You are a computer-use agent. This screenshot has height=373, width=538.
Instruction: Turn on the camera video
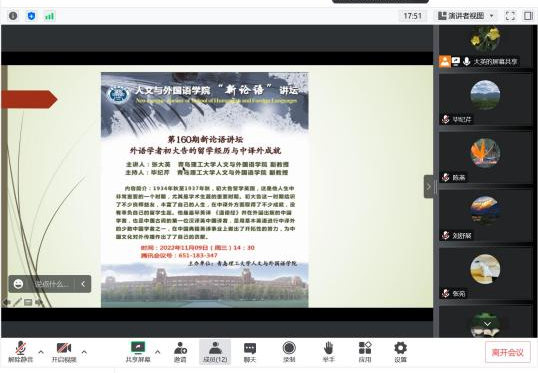pos(64,352)
